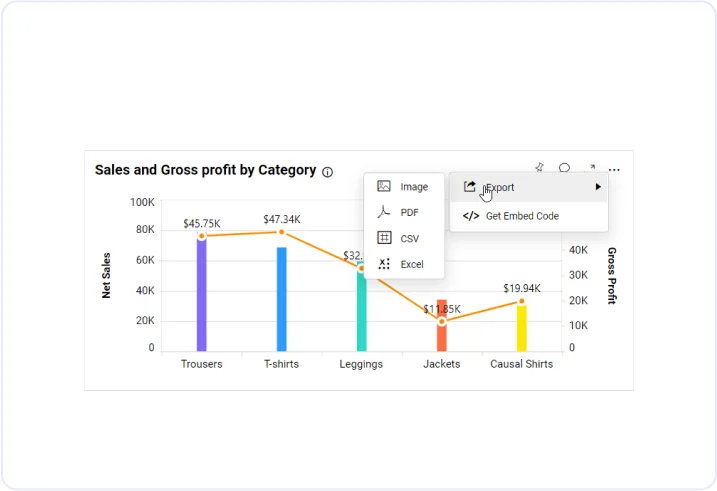This screenshot has width=717, height=491.
Task: Click the Trousers category axis label
Action: 202,364
